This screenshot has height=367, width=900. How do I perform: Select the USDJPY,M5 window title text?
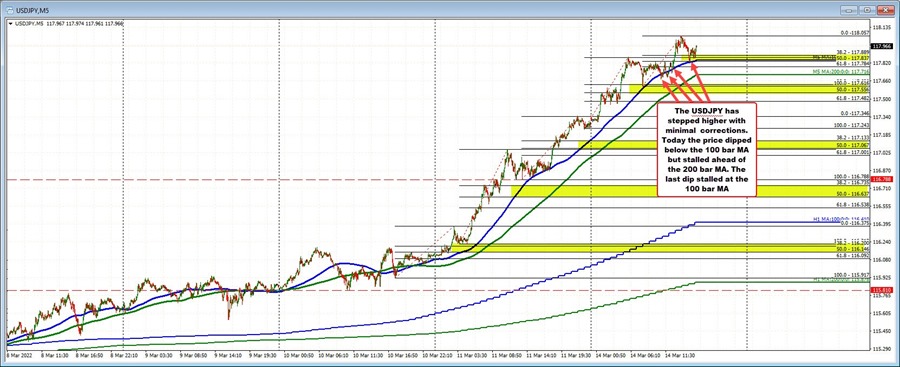point(33,10)
